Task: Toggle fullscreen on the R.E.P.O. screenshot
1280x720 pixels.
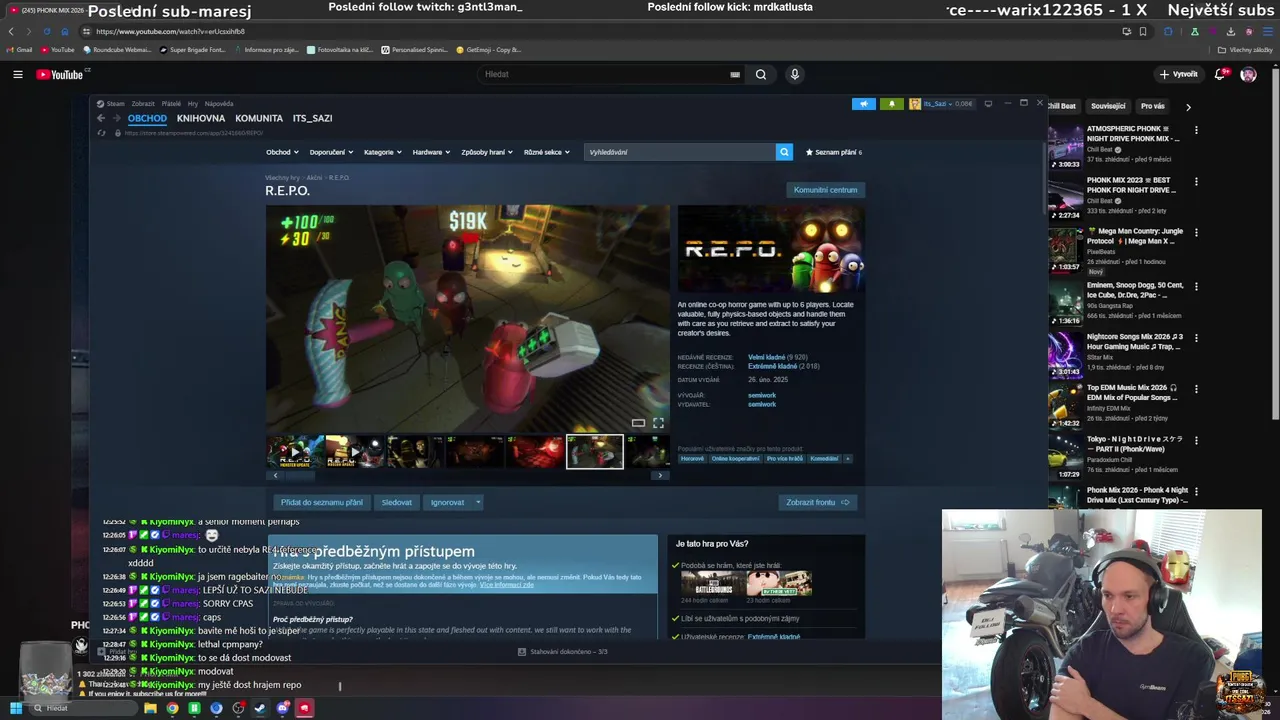Action: pos(658,423)
